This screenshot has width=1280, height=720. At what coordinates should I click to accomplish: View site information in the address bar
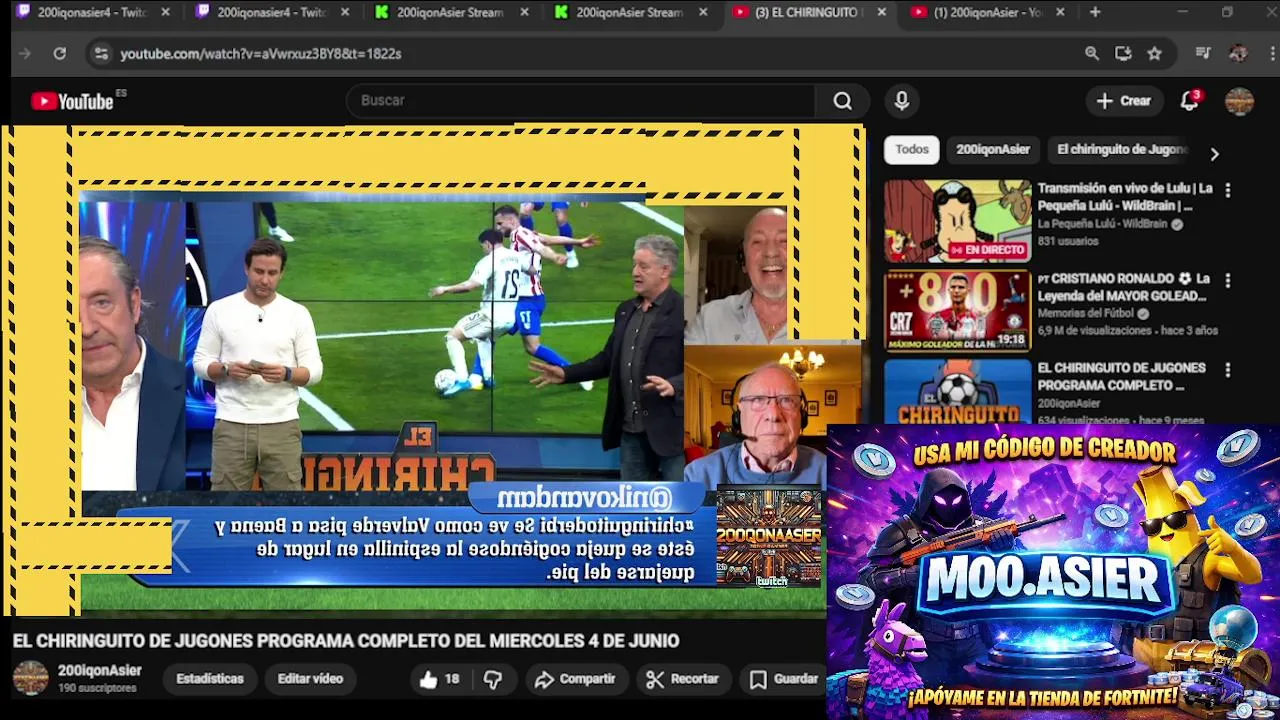tap(100, 54)
